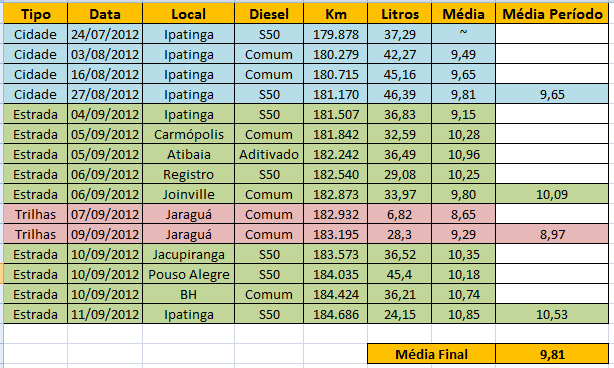The width and height of the screenshot is (614, 368).
Task: Select the period average cell 10,09
Action: (552, 194)
